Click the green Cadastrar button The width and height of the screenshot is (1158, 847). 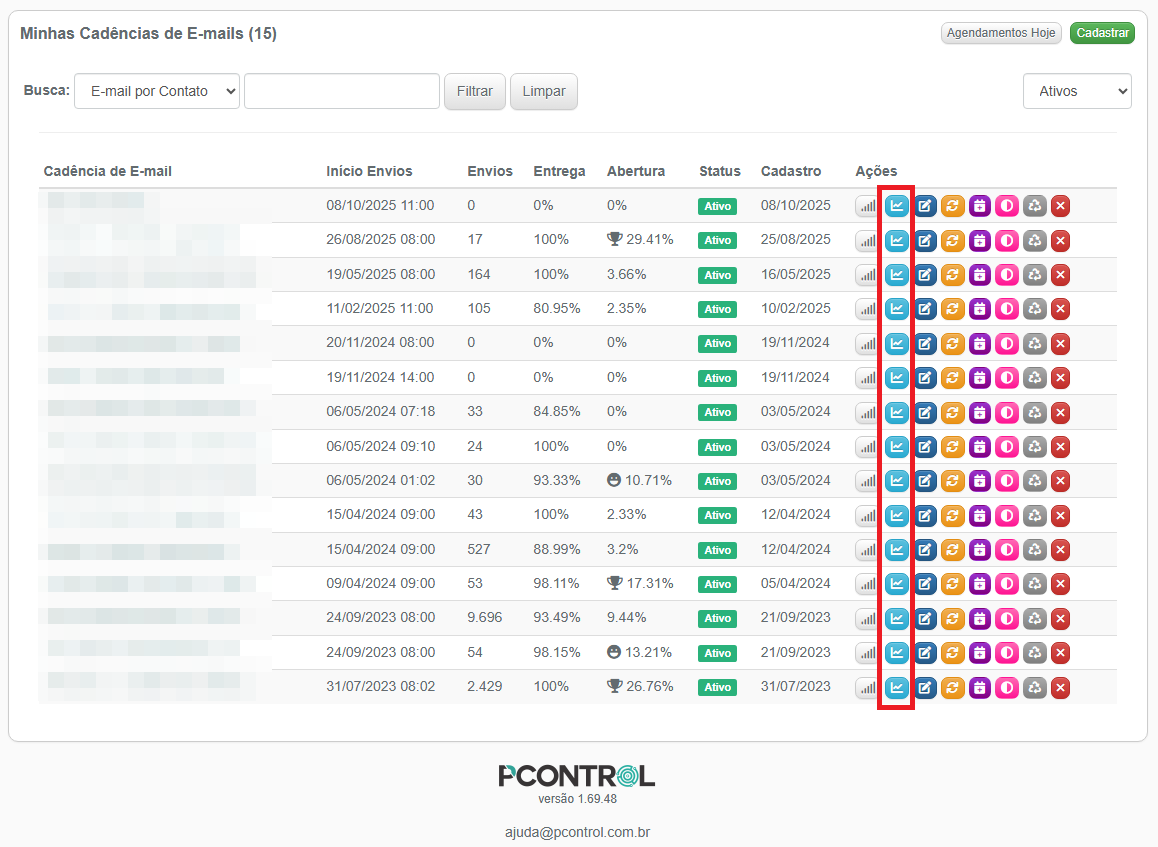tap(1101, 33)
